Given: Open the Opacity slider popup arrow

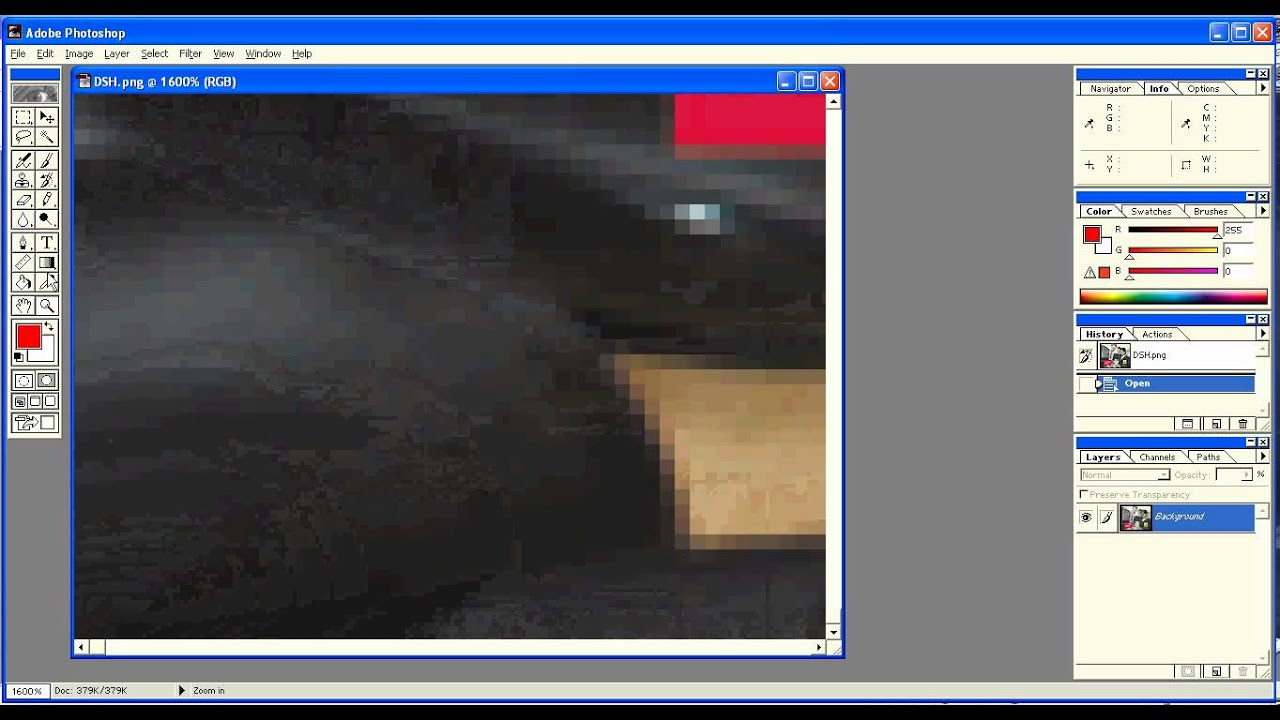Looking at the screenshot, I should click(1247, 475).
